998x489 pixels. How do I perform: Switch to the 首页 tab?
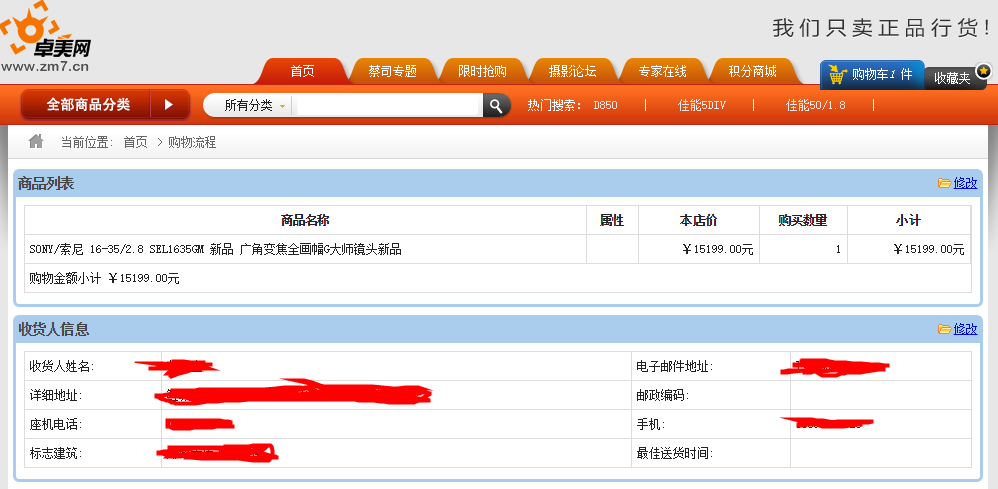pyautogui.click(x=302, y=71)
